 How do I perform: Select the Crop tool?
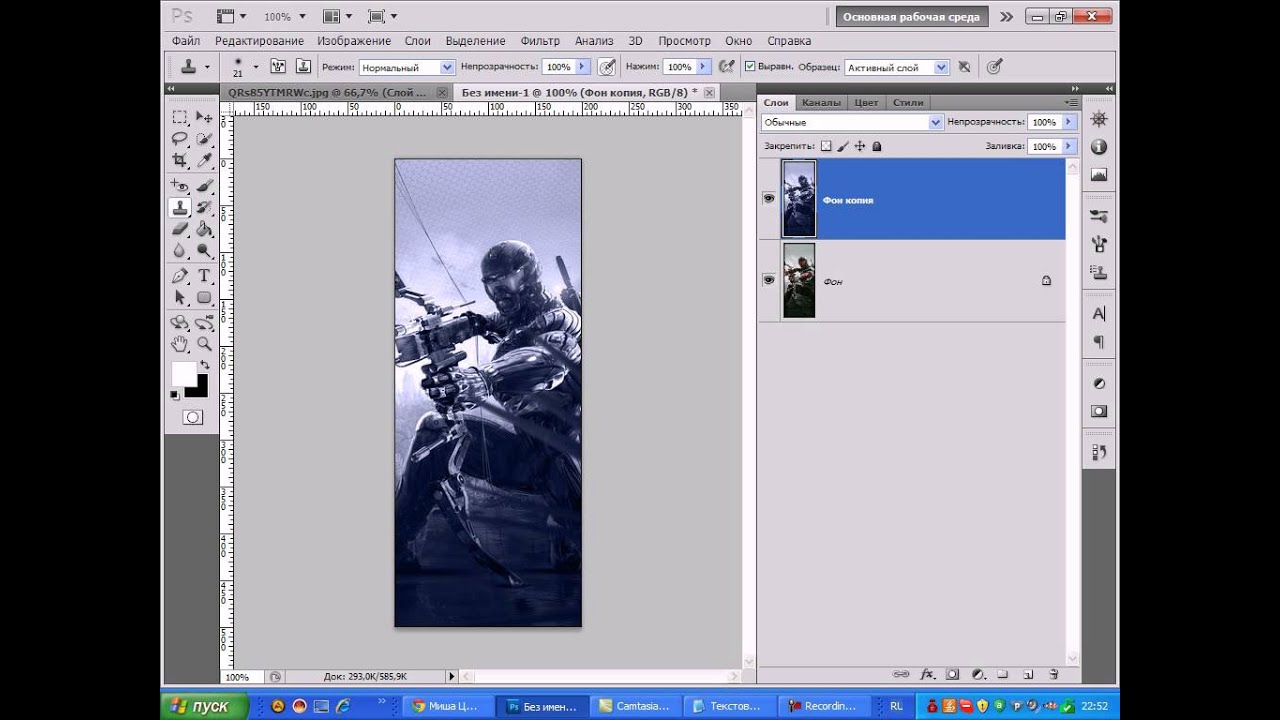pos(180,160)
